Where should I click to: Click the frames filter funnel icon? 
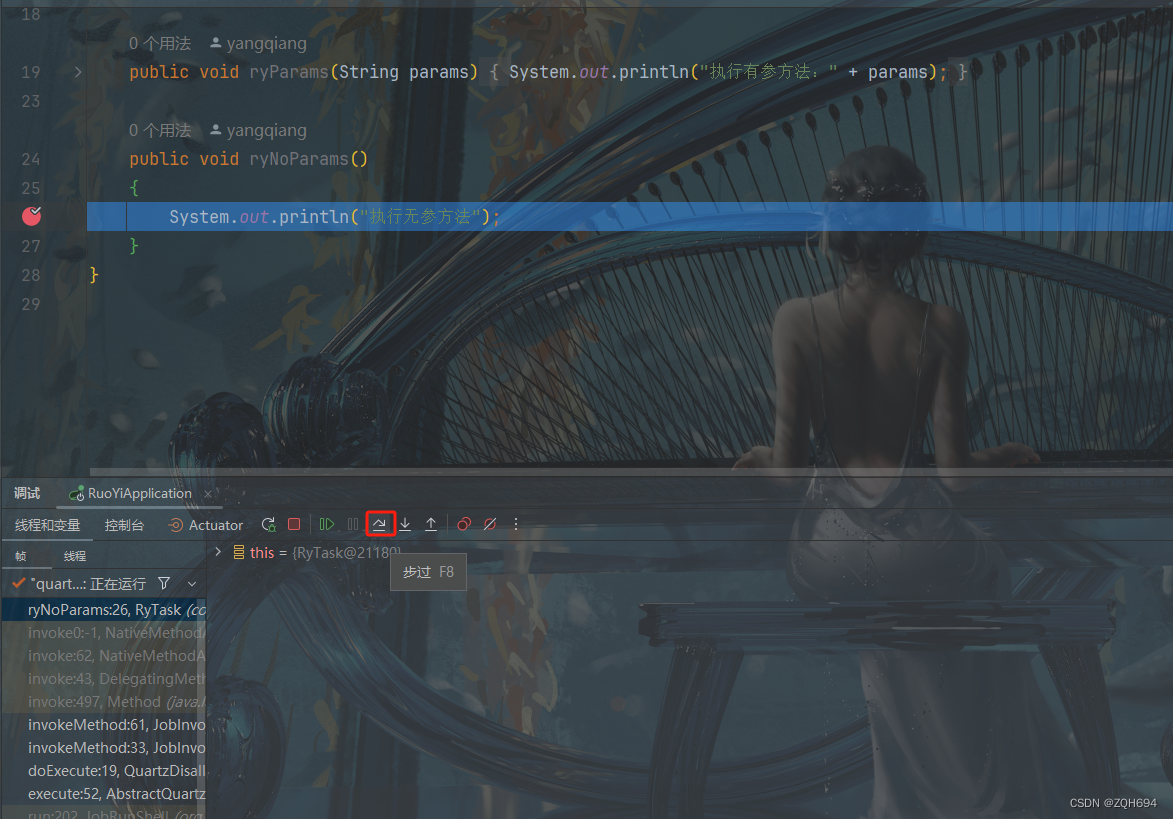click(x=164, y=583)
